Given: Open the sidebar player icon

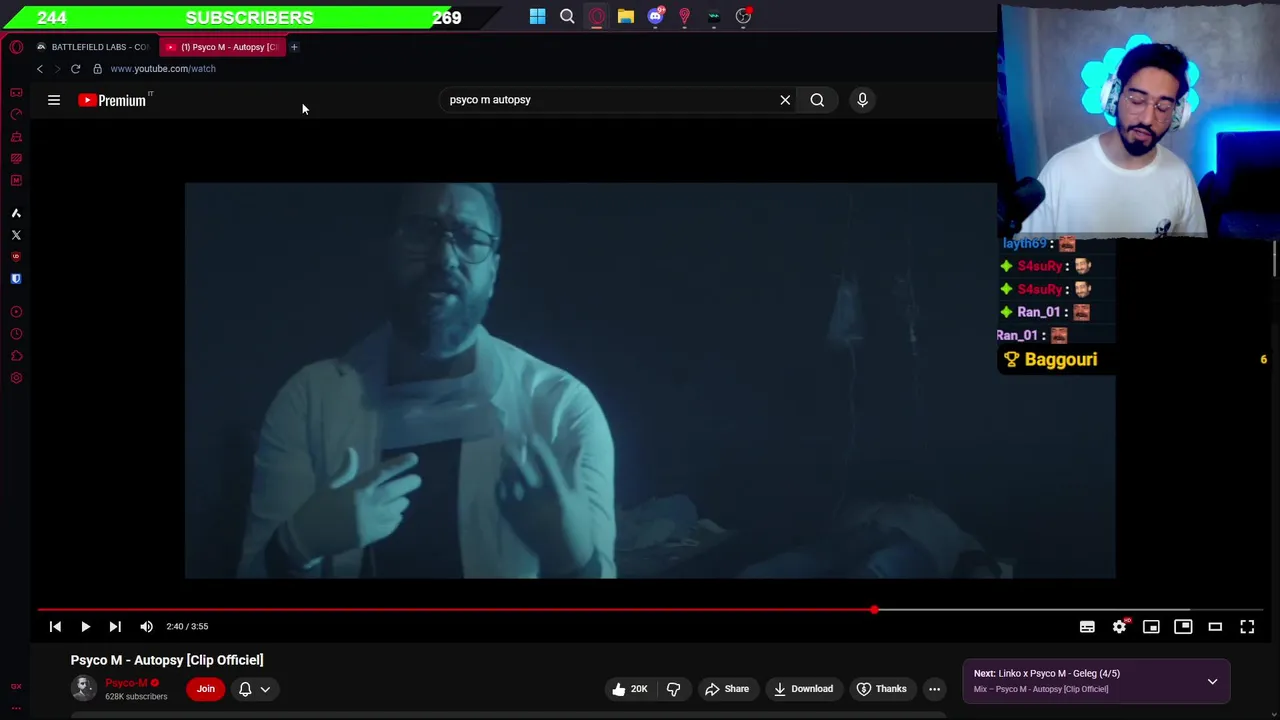Looking at the screenshot, I should click(16, 312).
